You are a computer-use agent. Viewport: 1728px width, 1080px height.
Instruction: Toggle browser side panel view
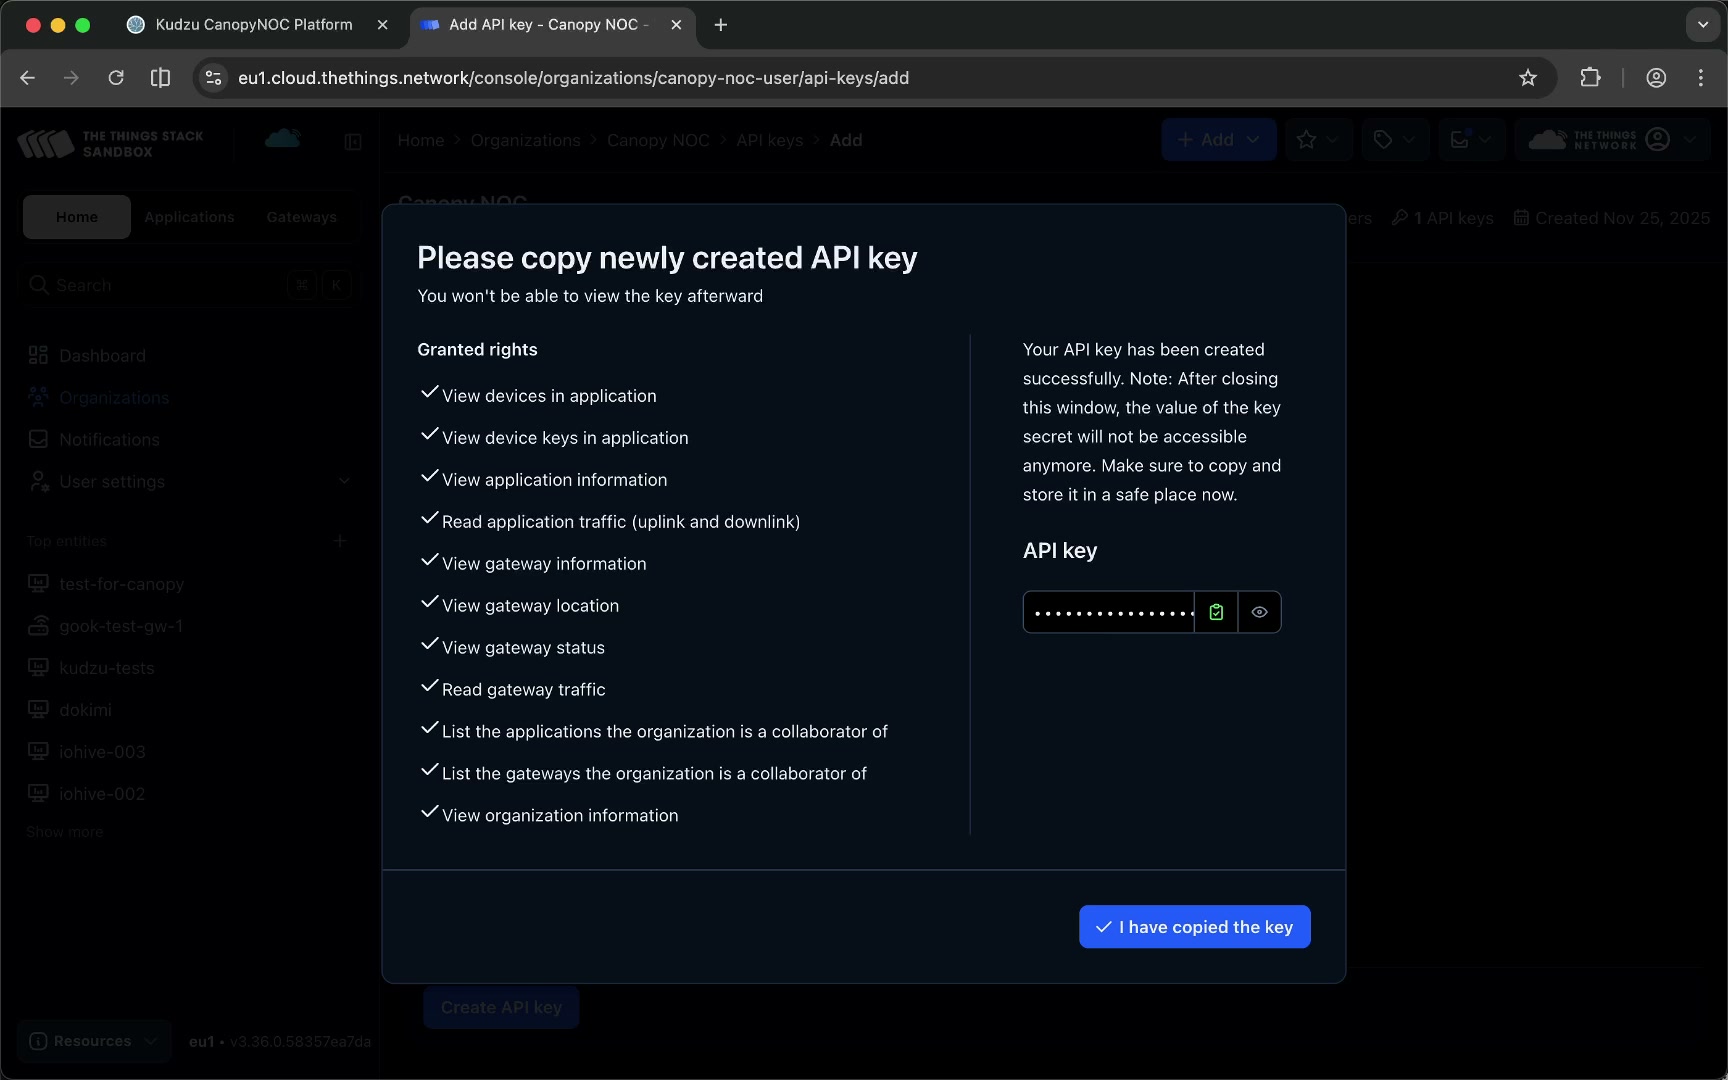pyautogui.click(x=160, y=78)
